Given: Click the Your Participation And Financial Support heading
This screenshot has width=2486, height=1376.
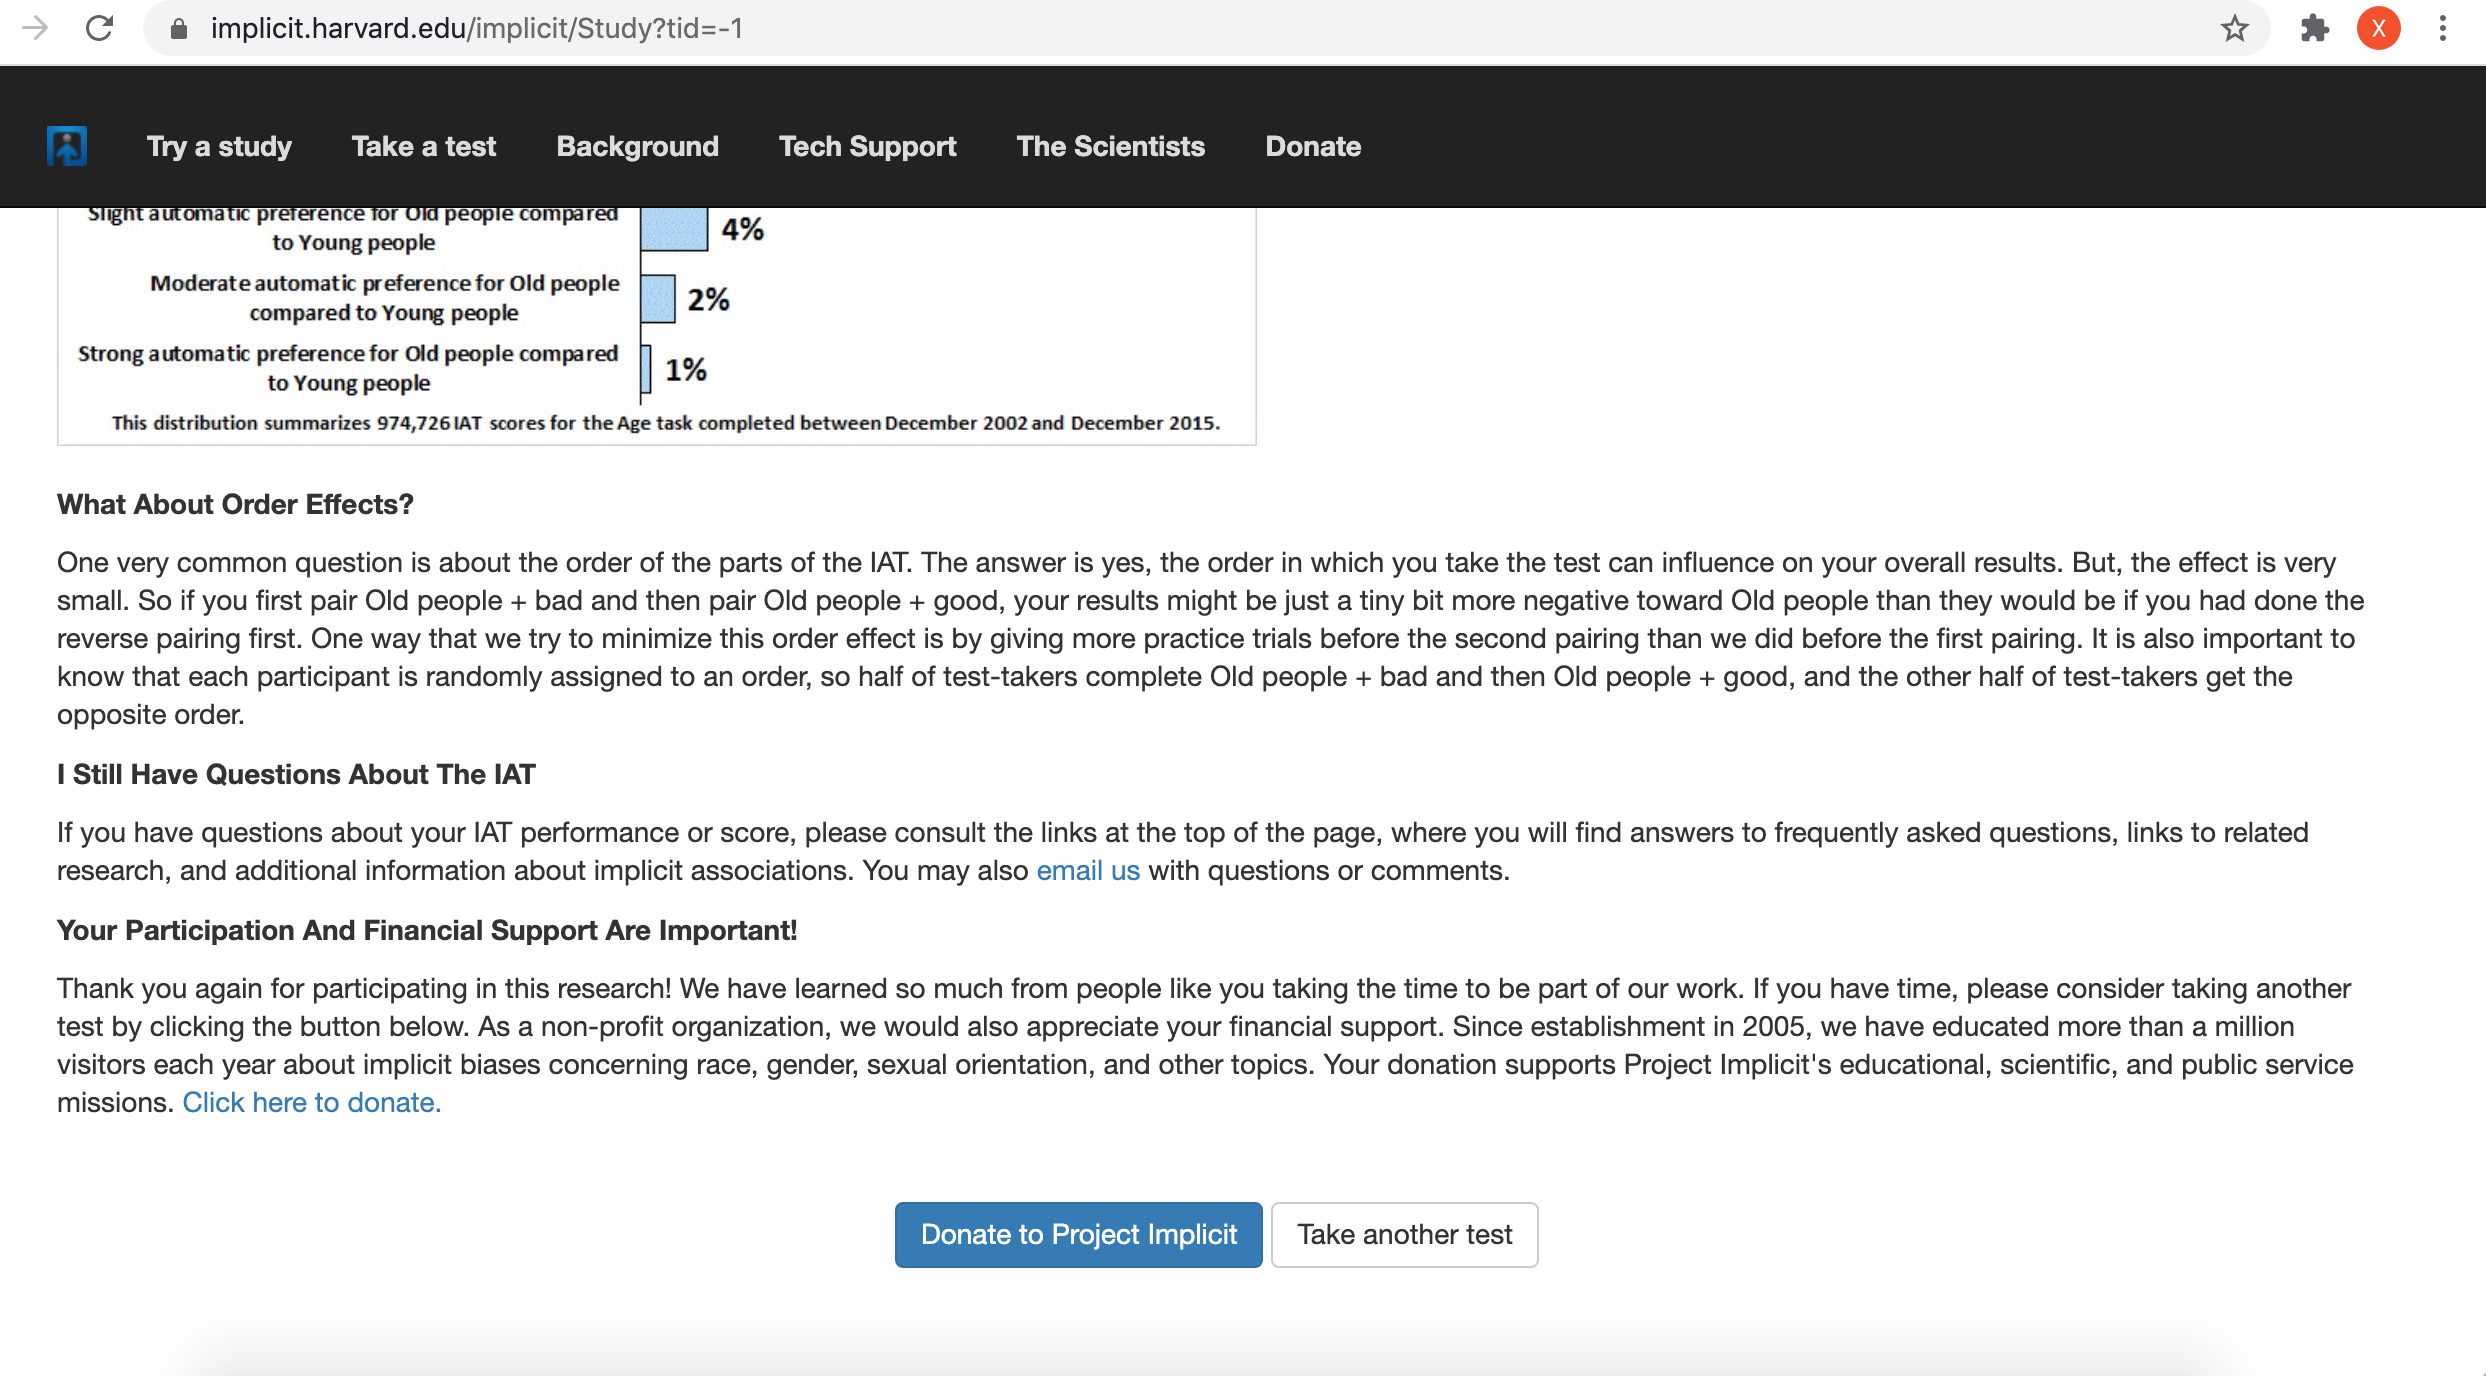Looking at the screenshot, I should pyautogui.click(x=427, y=930).
